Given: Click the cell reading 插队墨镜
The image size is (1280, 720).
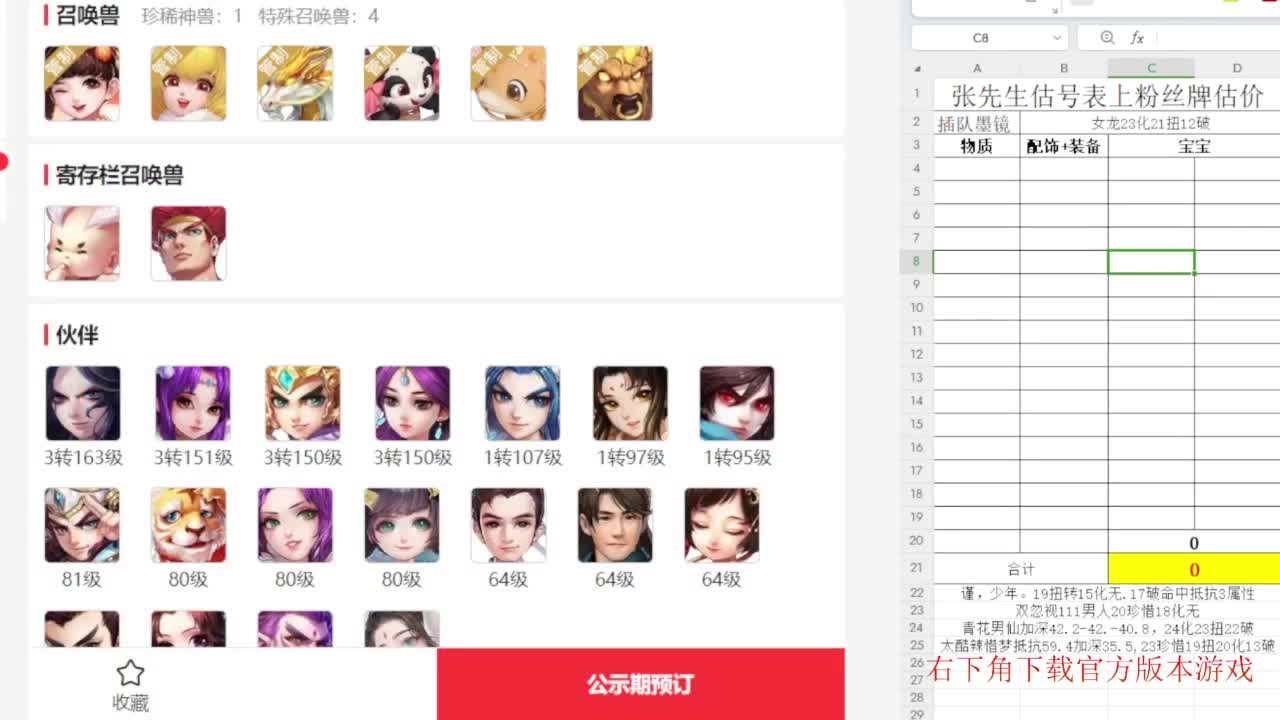Looking at the screenshot, I should pyautogui.click(x=977, y=124).
